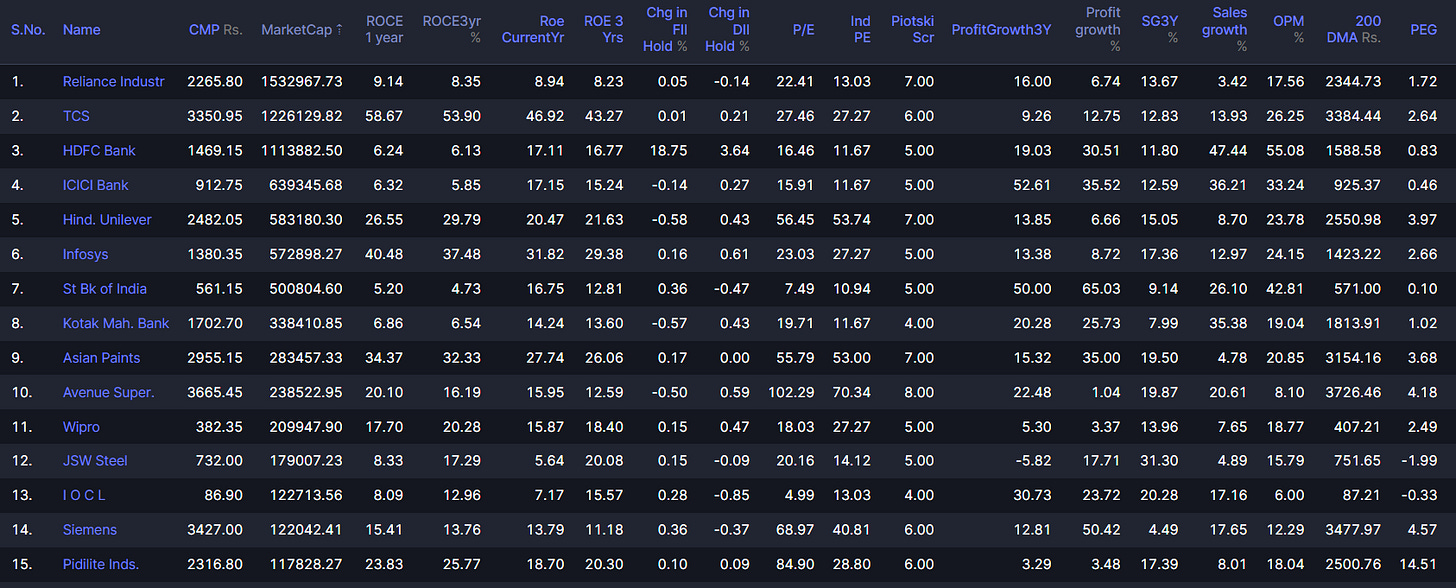
Task: Open the ICICI Bank company page
Action: (95, 185)
